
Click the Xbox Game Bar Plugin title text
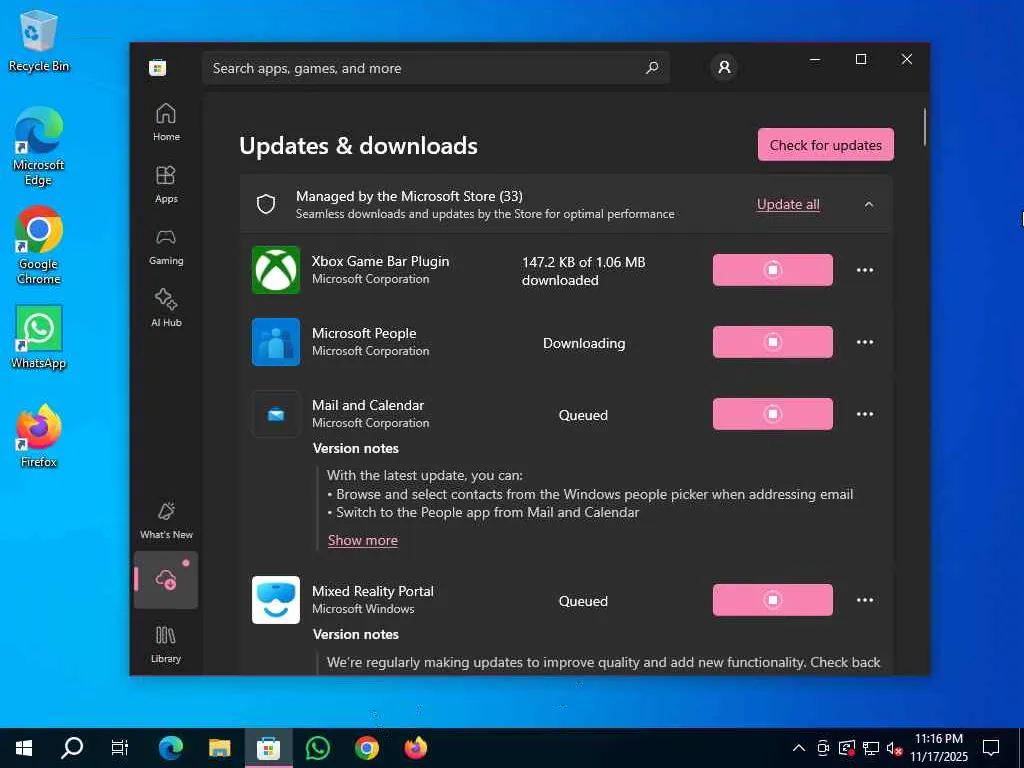coord(380,261)
